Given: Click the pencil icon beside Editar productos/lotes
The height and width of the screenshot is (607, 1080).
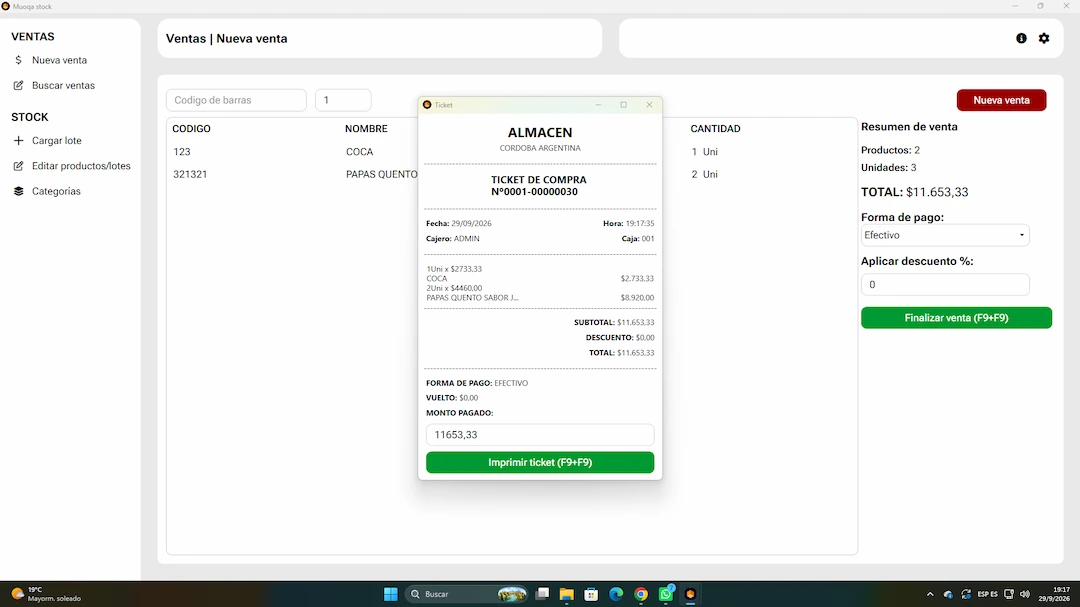Looking at the screenshot, I should tap(19, 166).
